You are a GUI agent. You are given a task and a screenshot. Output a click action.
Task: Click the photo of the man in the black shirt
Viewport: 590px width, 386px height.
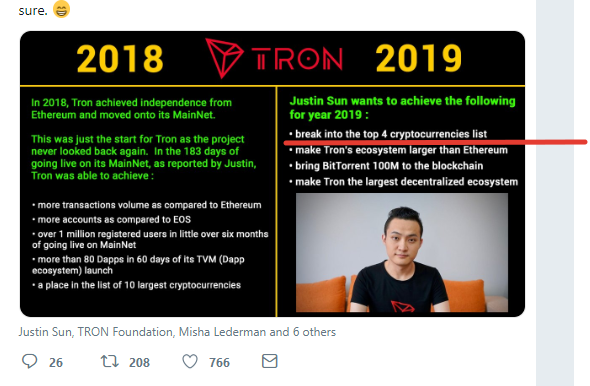[x=402, y=252]
